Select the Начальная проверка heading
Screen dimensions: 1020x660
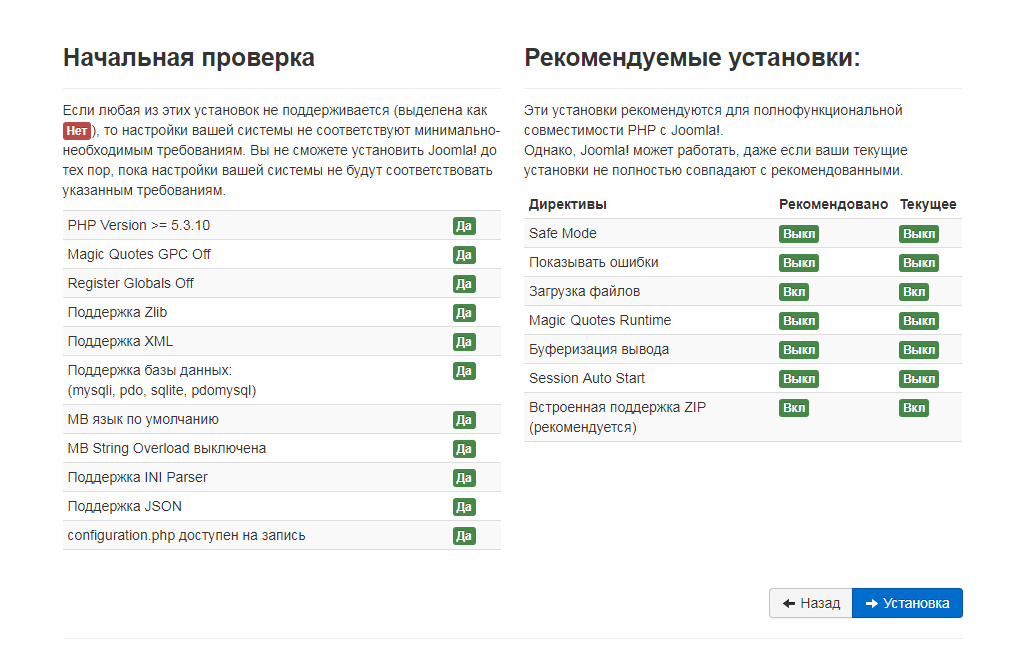189,58
